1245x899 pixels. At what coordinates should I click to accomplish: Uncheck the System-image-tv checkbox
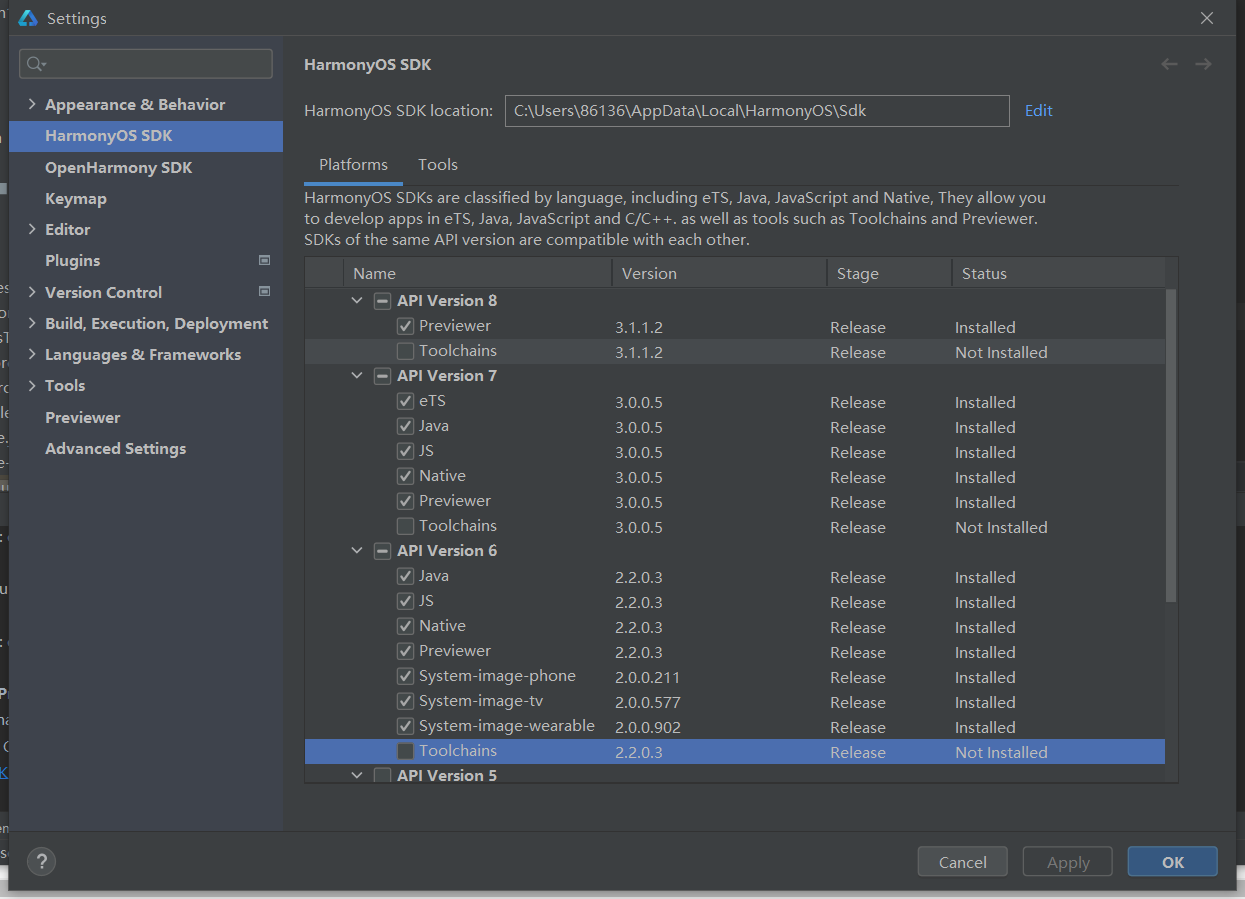coord(405,701)
